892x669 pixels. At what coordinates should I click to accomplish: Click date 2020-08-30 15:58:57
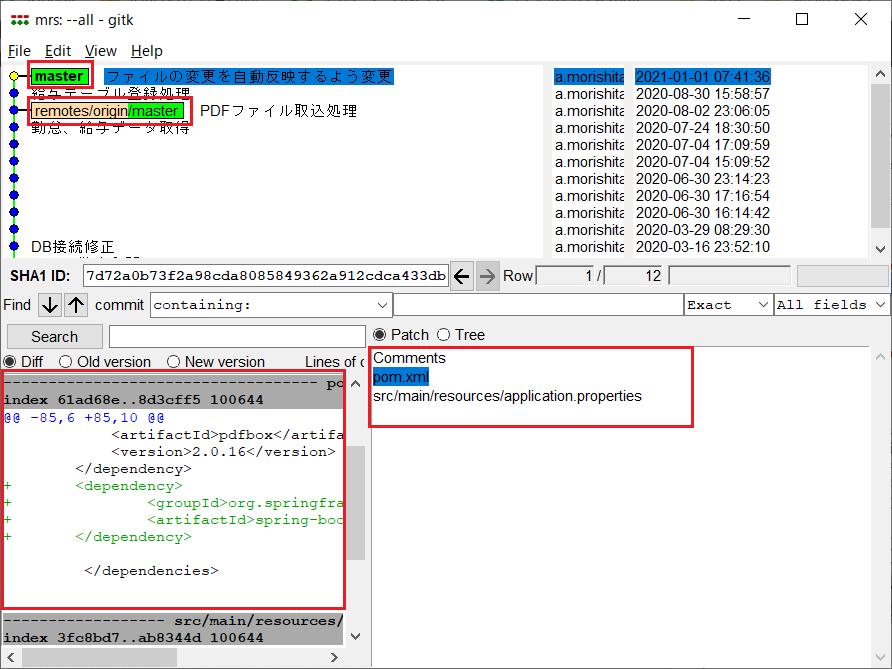pos(703,94)
